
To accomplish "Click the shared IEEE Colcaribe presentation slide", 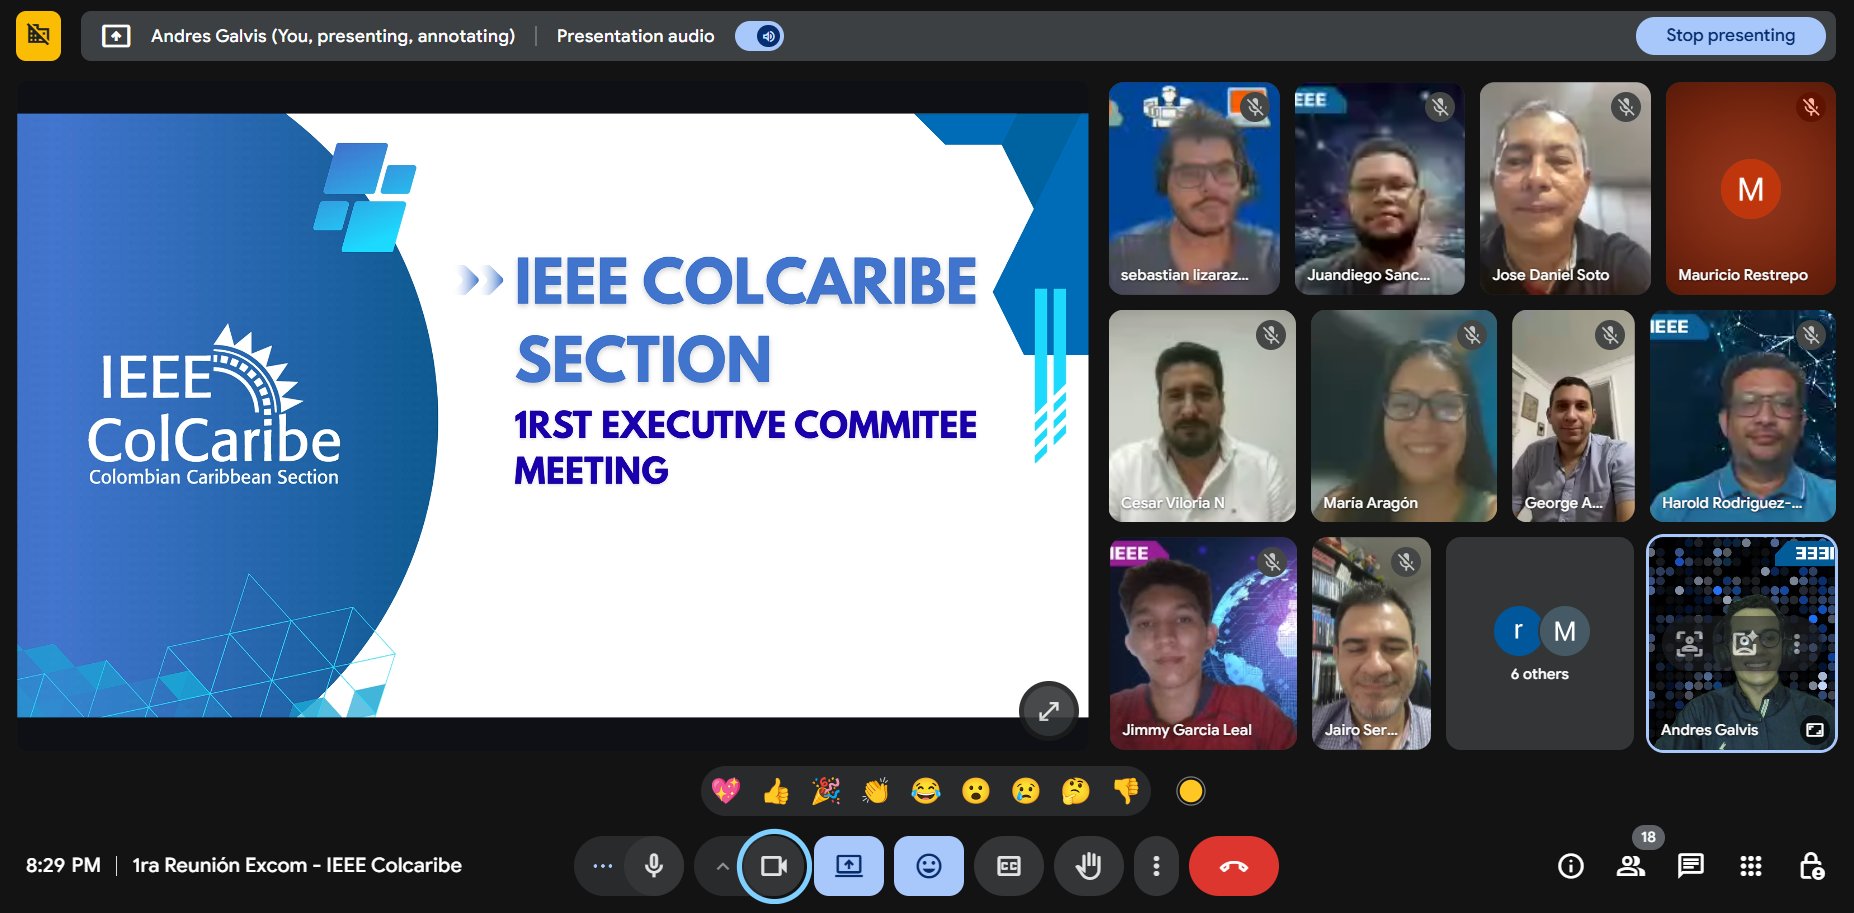I will 552,415.
